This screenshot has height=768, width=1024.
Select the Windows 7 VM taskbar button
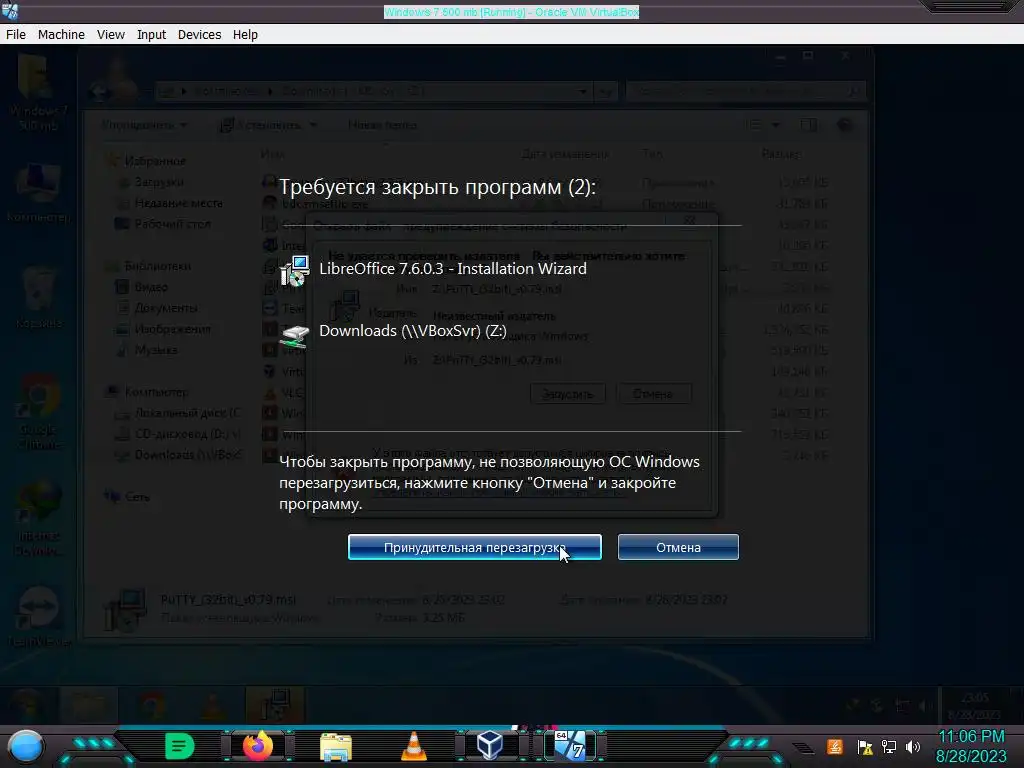[x=570, y=745]
